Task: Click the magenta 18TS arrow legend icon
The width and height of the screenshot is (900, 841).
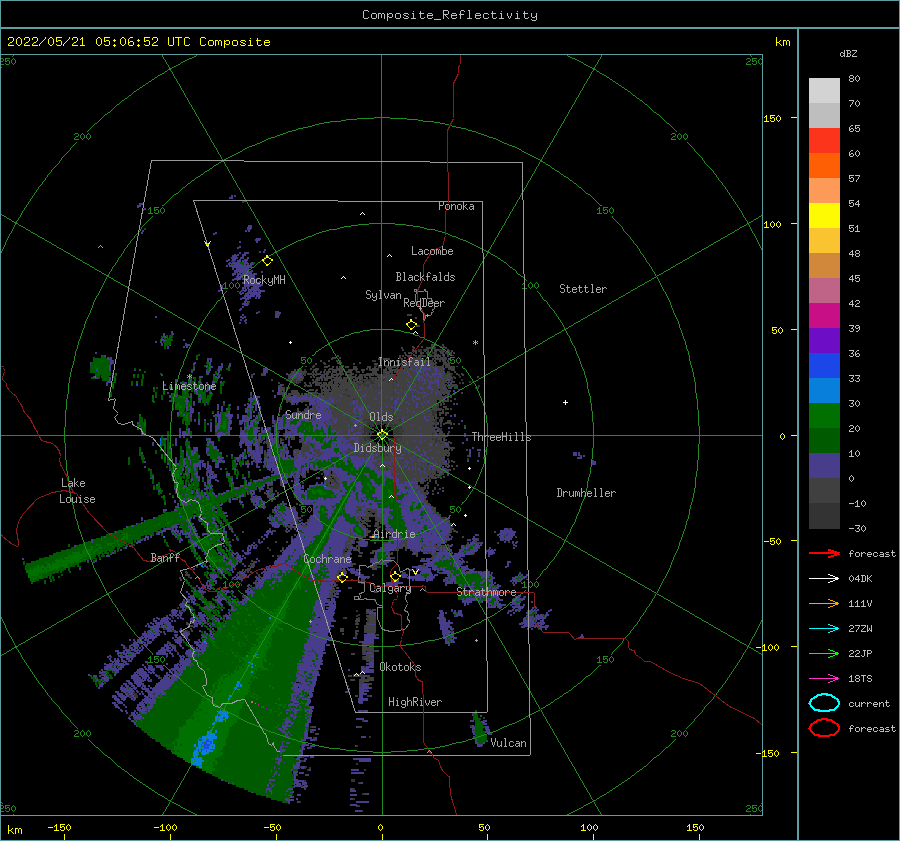Action: tap(824, 679)
